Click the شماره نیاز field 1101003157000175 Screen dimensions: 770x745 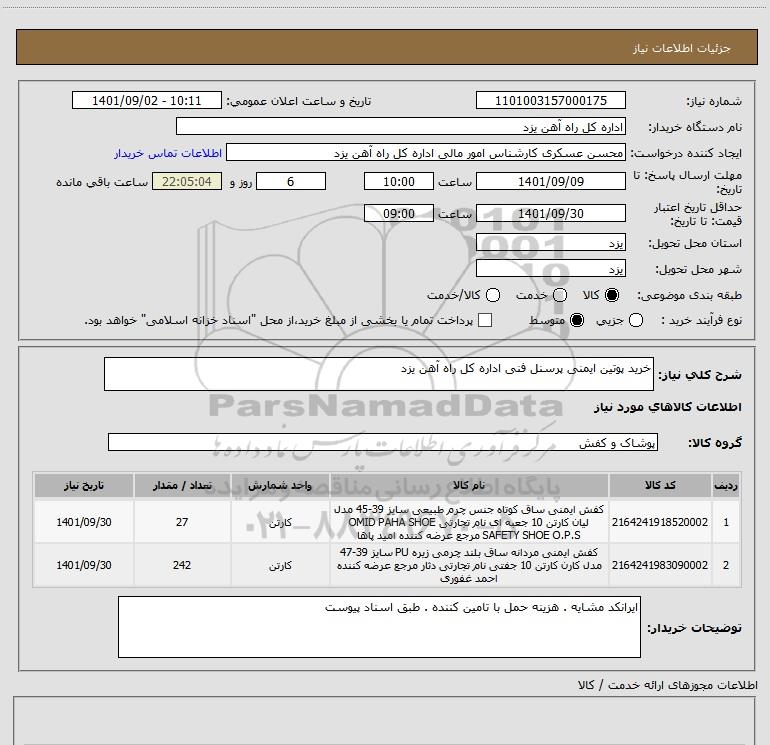[x=550, y=100]
